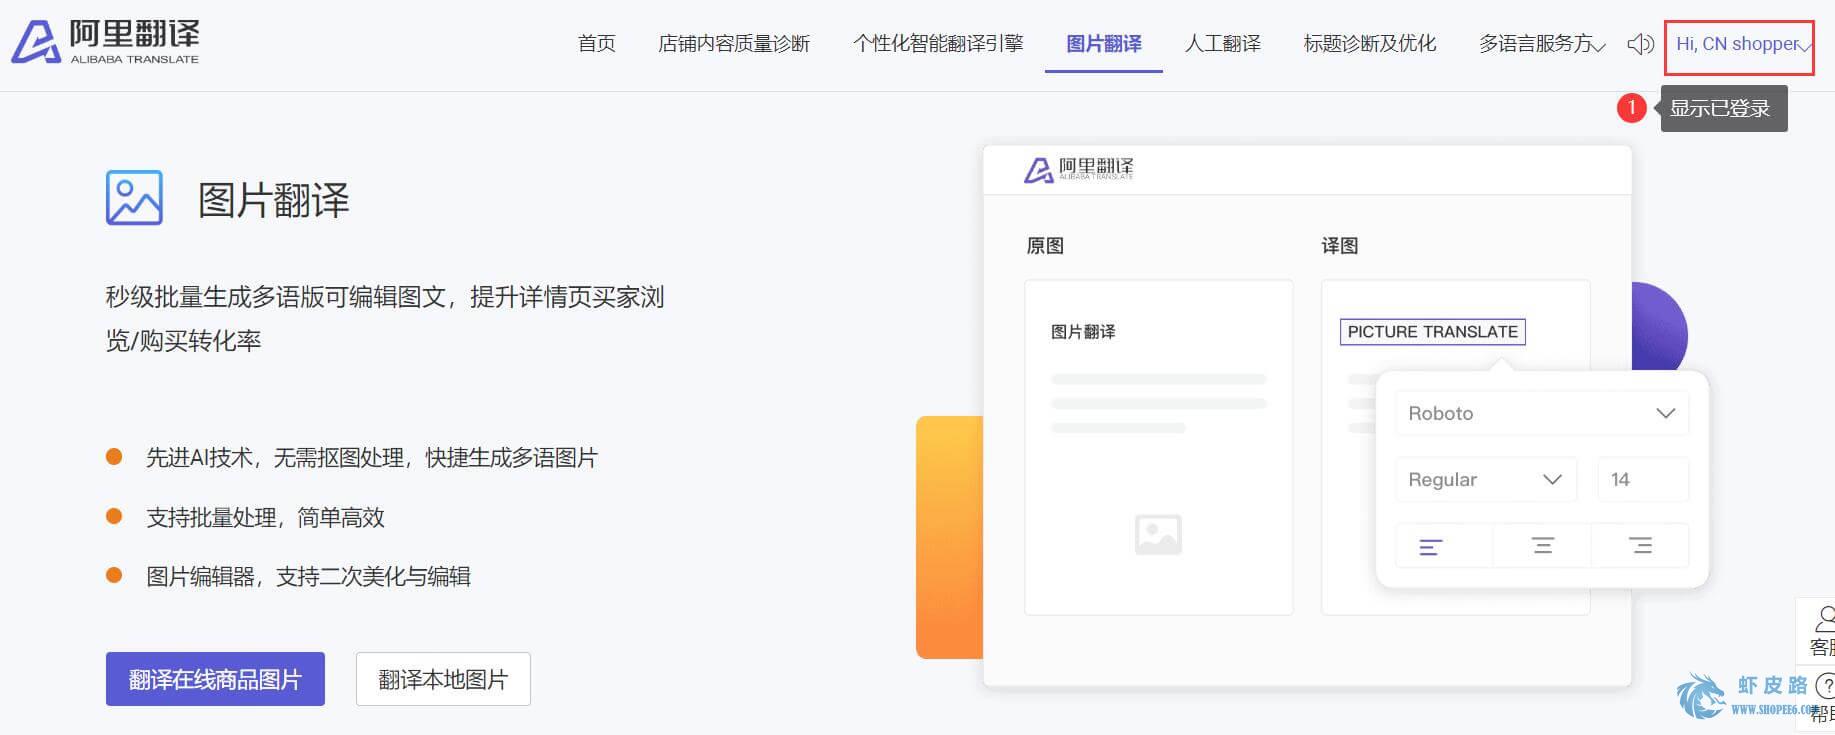
Task: Click the help question mark icon
Action: [1824, 686]
